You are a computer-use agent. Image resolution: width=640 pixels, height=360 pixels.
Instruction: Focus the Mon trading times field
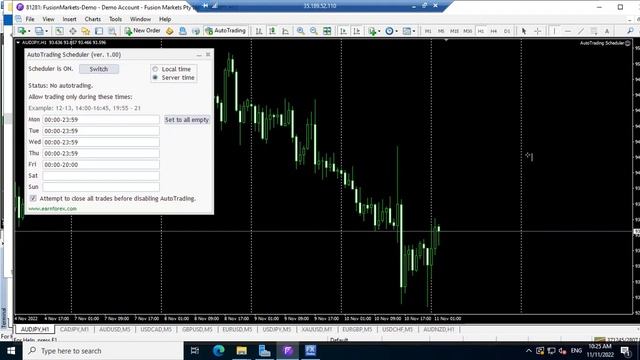coord(101,120)
